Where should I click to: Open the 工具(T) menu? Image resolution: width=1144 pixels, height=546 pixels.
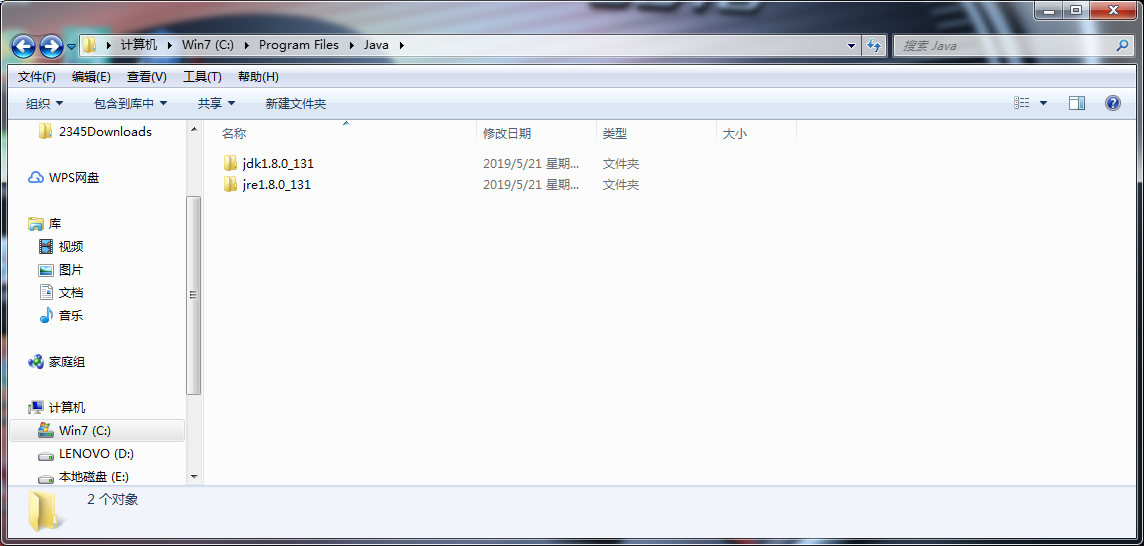tap(202, 77)
